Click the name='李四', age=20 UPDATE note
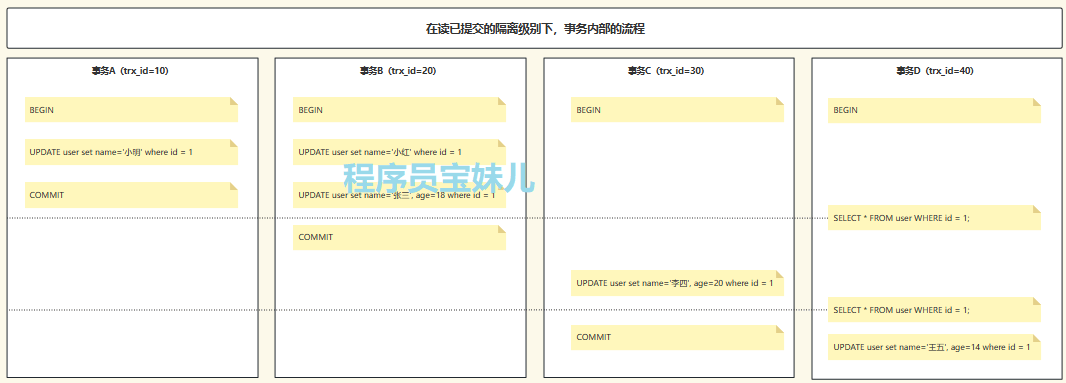Image resolution: width=1066 pixels, height=383 pixels. pyautogui.click(x=677, y=283)
